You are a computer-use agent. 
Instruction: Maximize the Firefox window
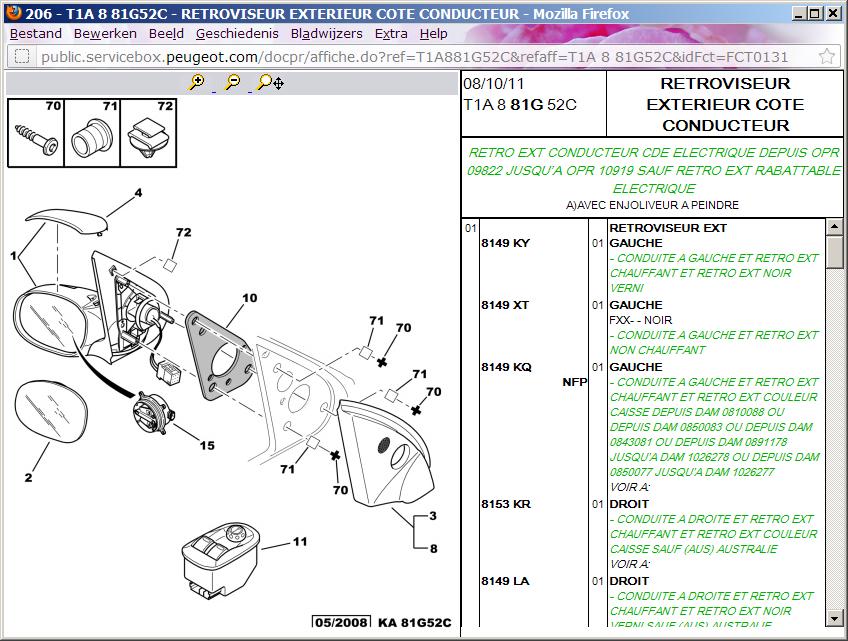coord(815,13)
